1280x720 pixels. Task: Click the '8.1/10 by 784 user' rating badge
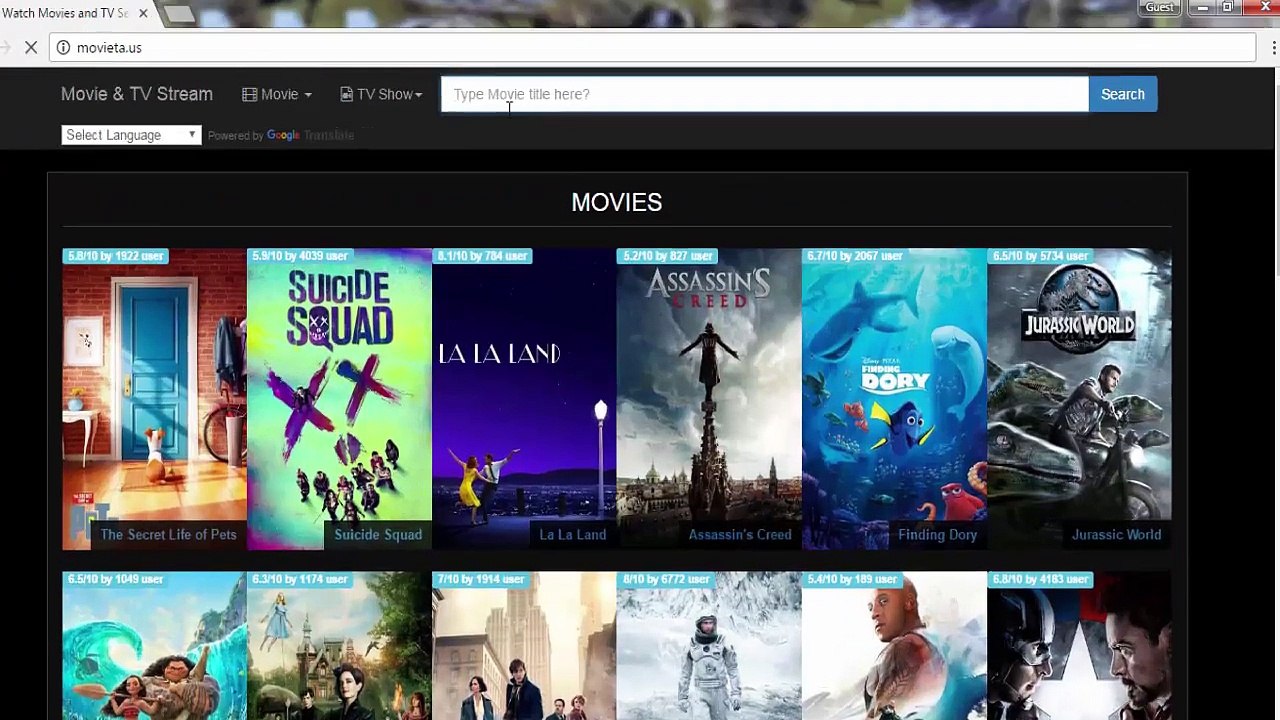[482, 256]
